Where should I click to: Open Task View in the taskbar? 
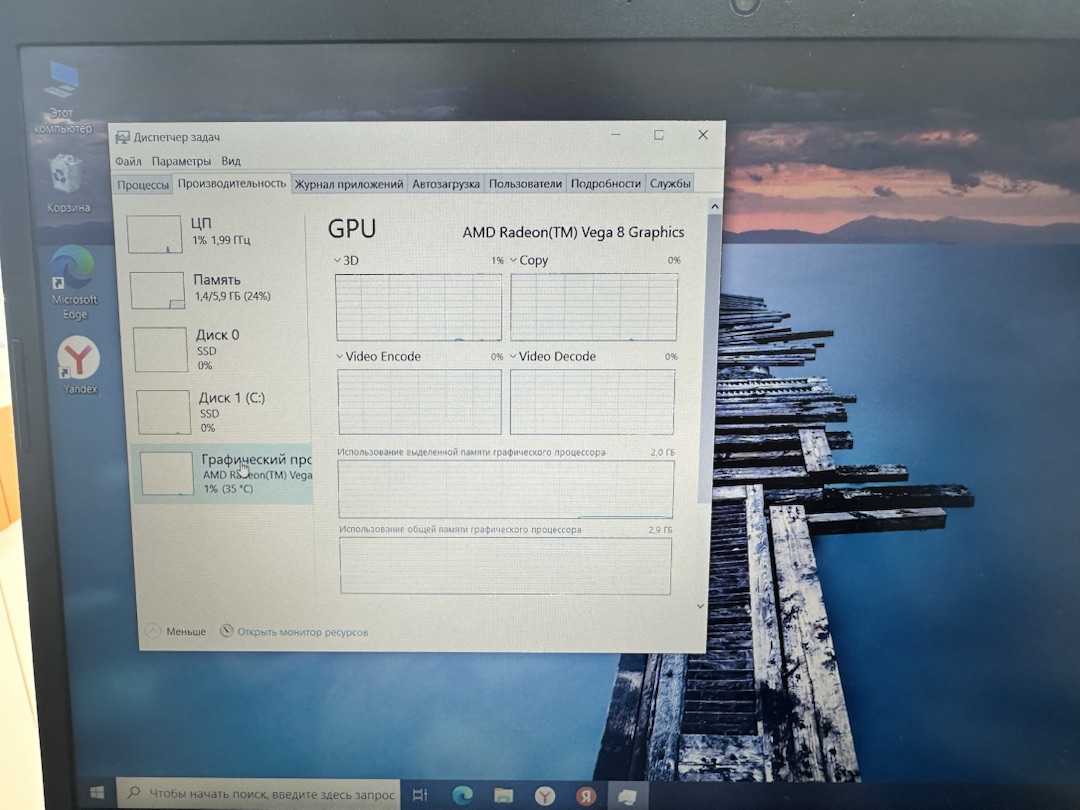pos(419,794)
